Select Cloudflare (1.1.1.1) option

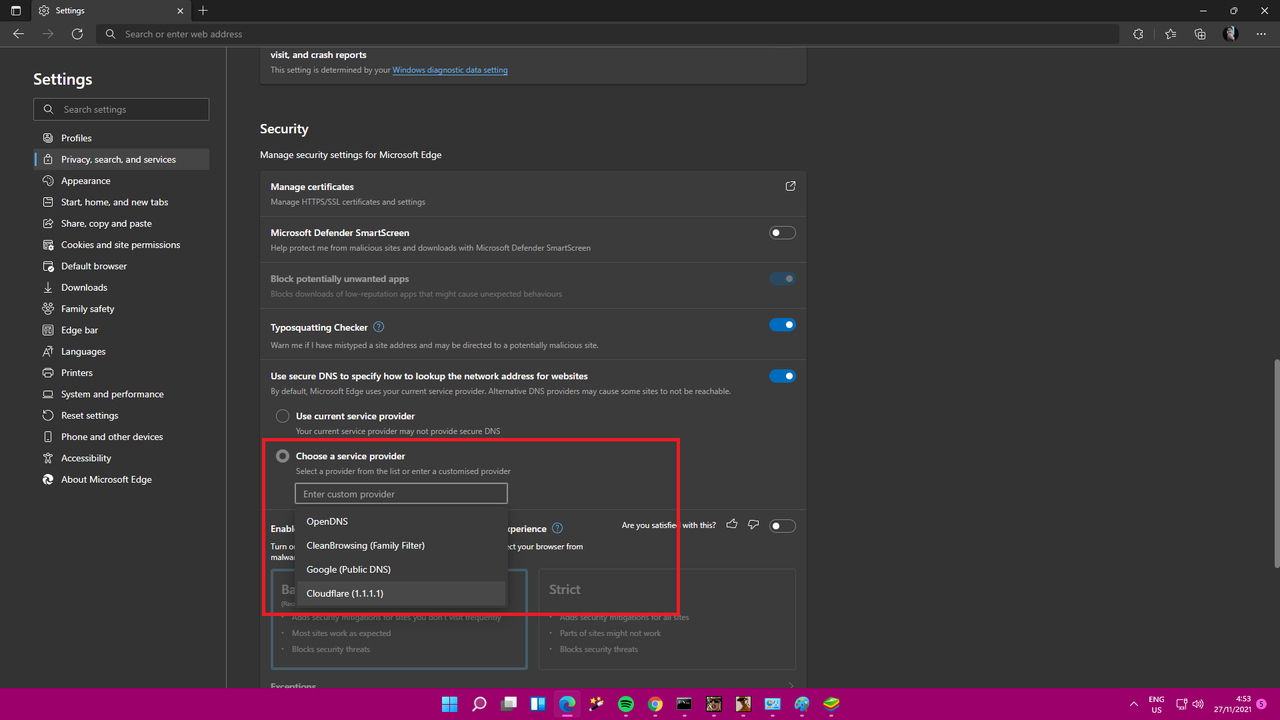pyautogui.click(x=402, y=593)
